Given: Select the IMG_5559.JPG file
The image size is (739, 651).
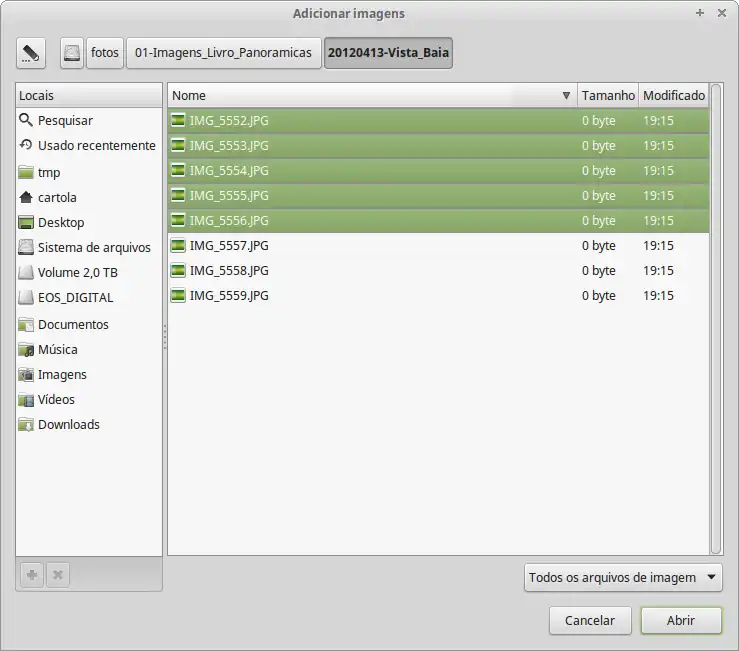Looking at the screenshot, I should [x=229, y=295].
